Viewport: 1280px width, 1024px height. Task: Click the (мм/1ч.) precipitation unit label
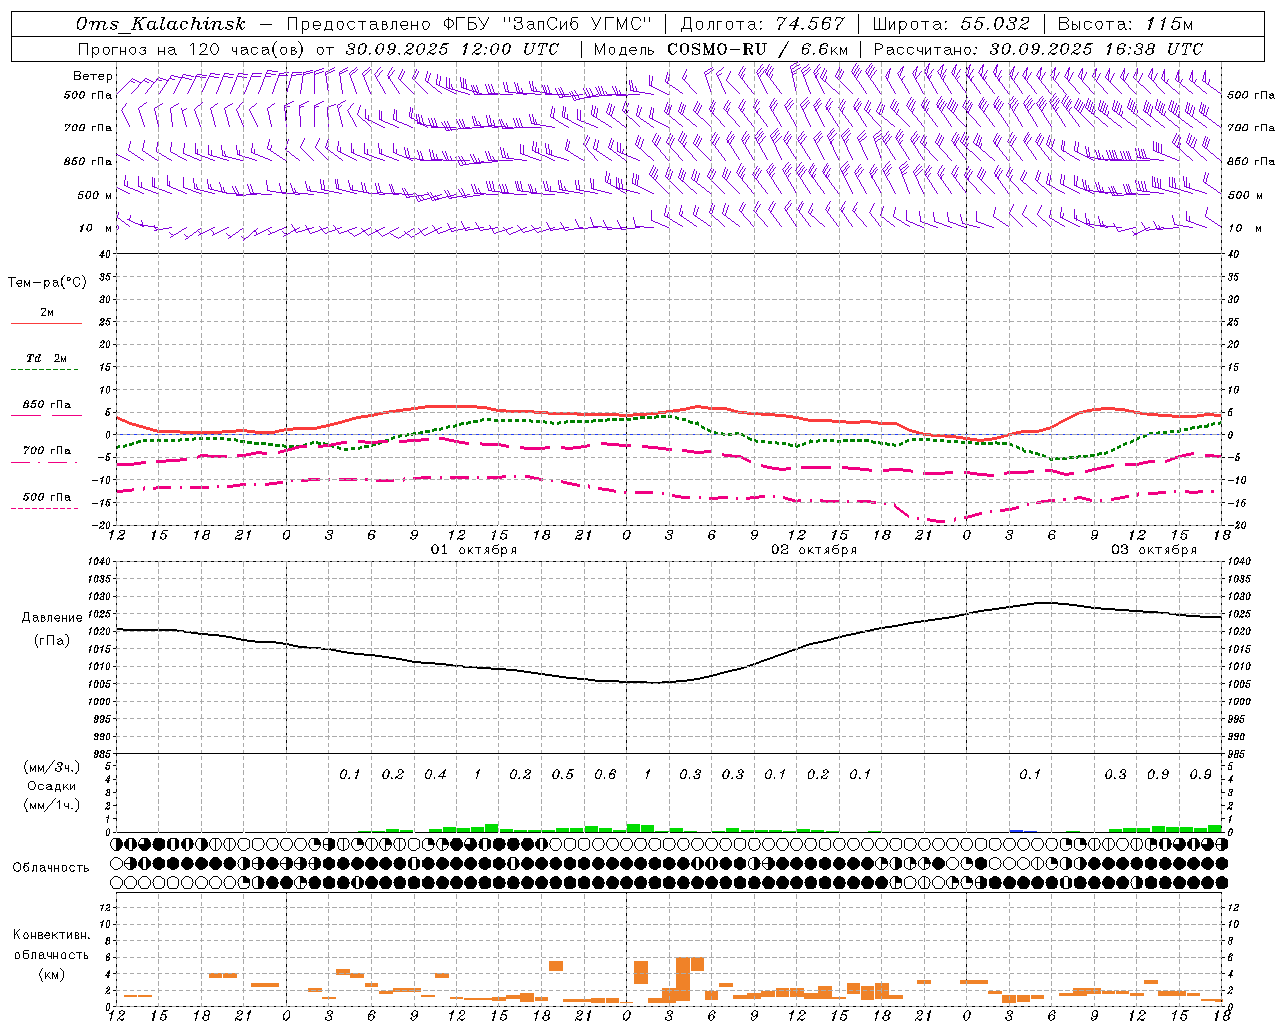[x=51, y=805]
